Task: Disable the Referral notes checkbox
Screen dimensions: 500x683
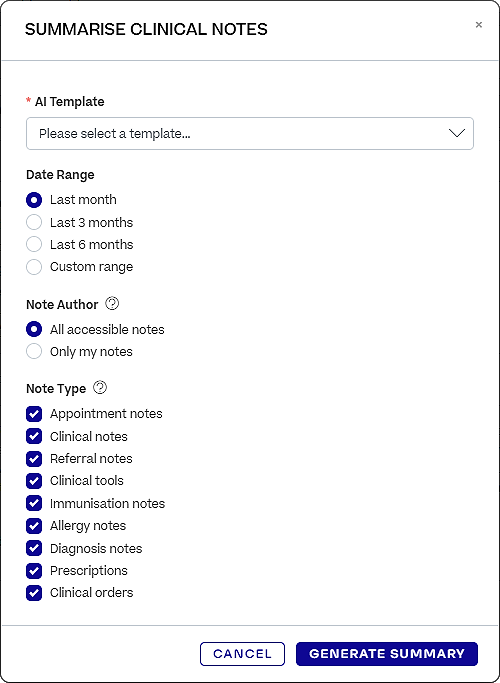Action: click(34, 459)
